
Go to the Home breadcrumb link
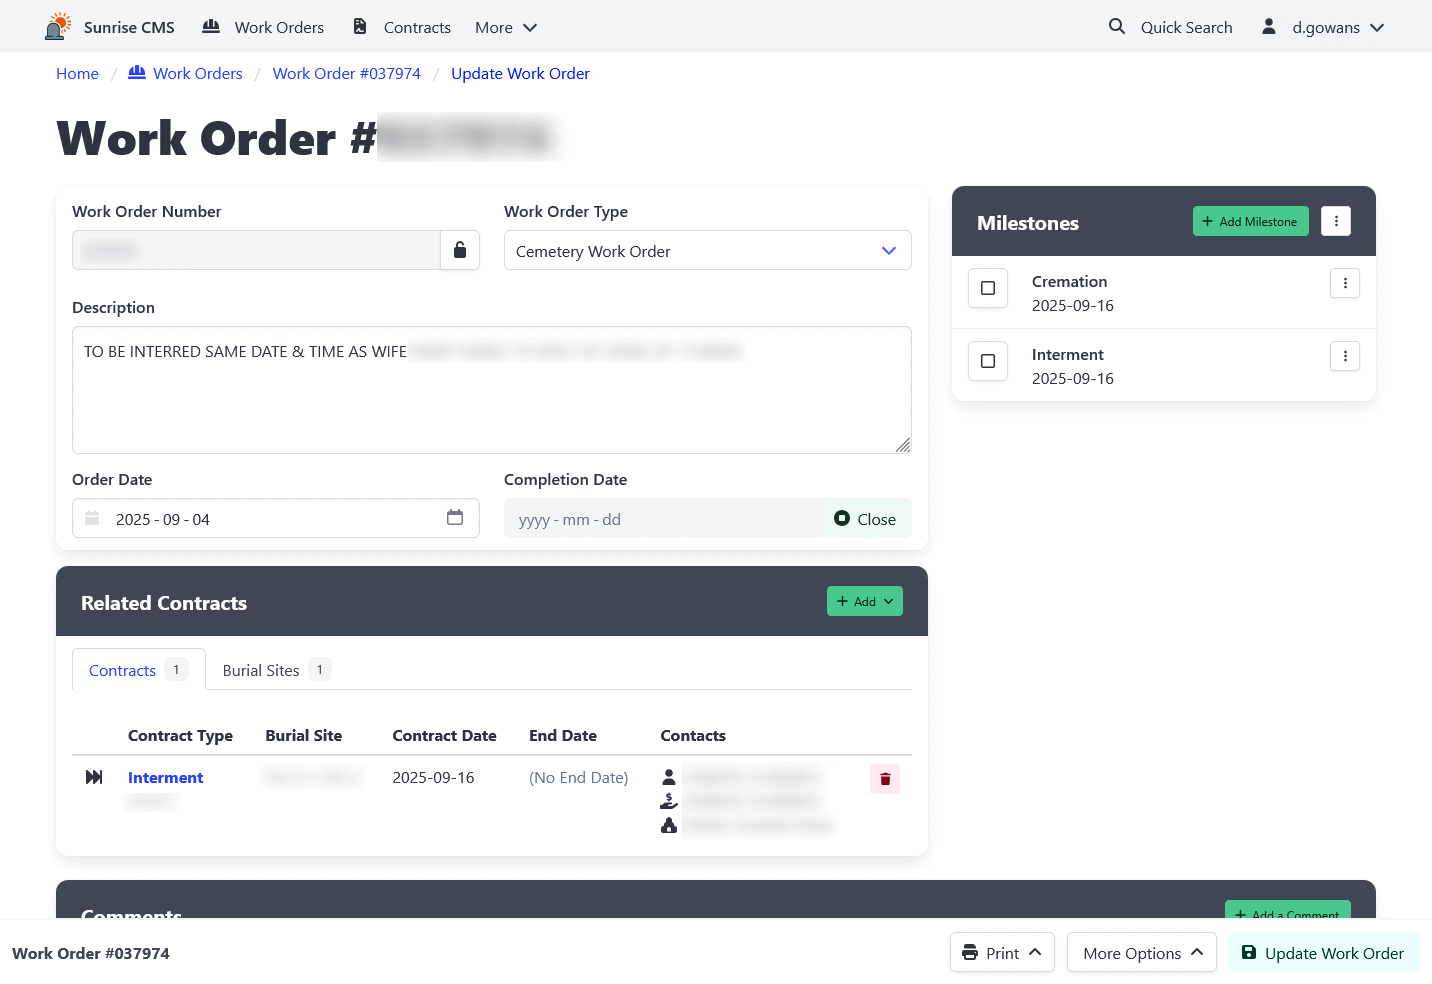pos(77,73)
